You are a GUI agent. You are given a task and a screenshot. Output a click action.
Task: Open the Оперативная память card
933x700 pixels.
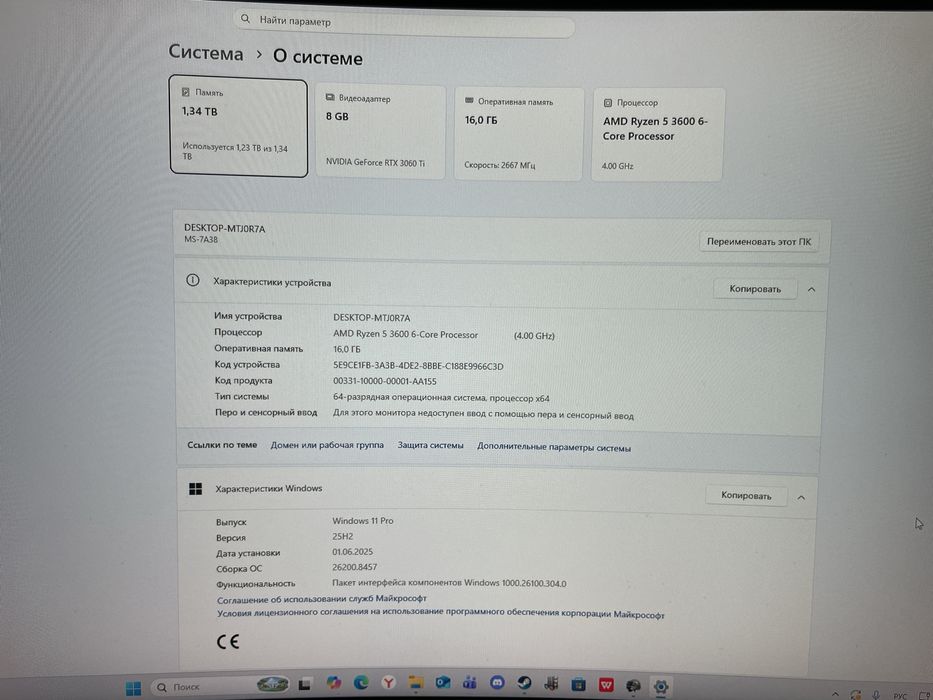[x=518, y=134]
